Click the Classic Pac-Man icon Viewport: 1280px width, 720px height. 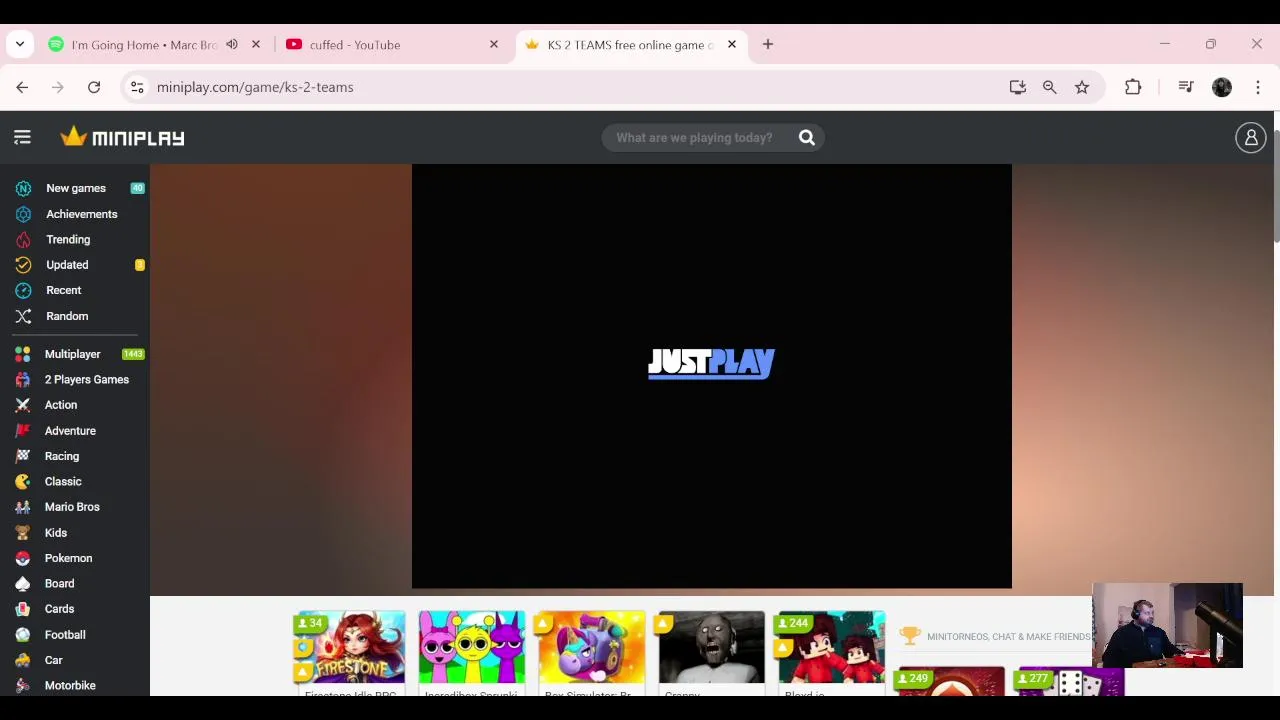[23, 482]
